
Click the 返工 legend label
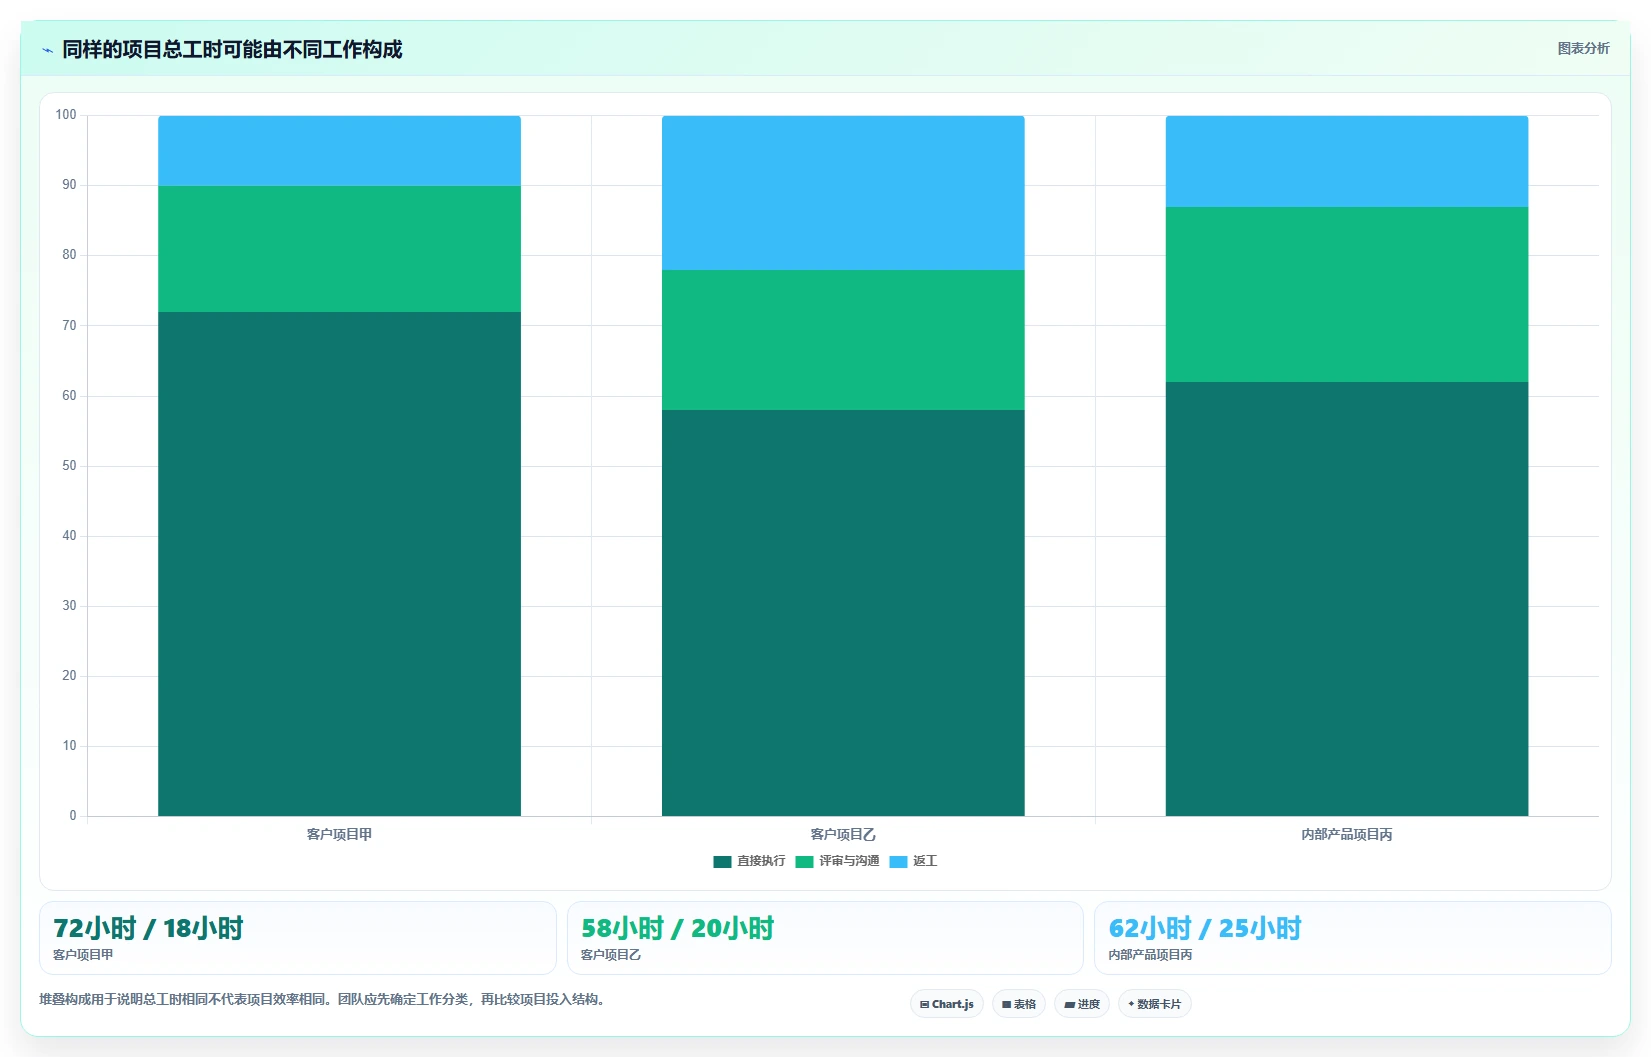click(x=925, y=861)
